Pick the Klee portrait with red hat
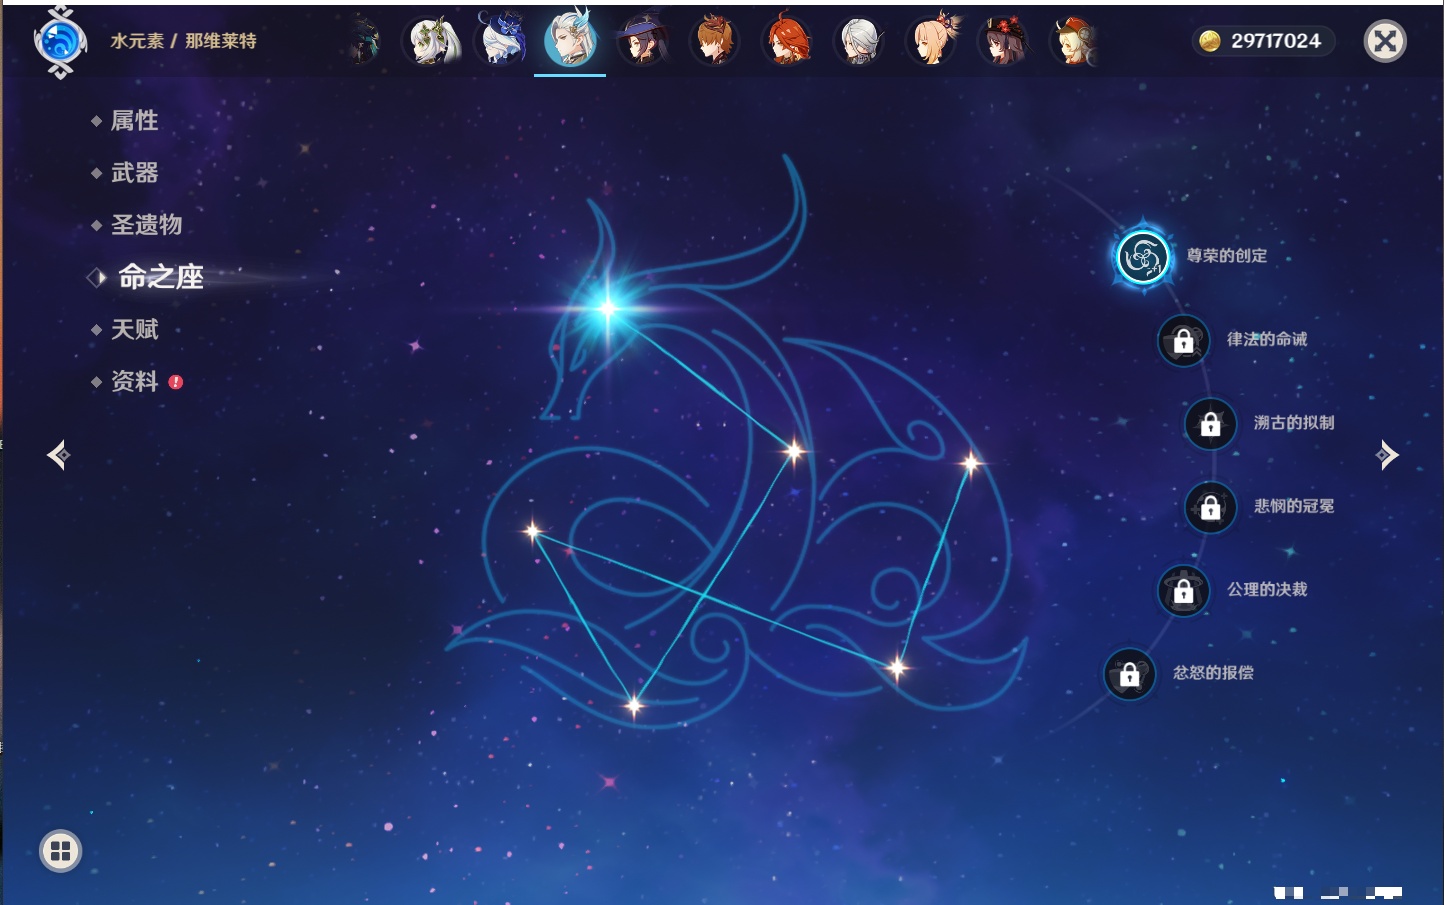This screenshot has height=905, width=1444. 1075,42
